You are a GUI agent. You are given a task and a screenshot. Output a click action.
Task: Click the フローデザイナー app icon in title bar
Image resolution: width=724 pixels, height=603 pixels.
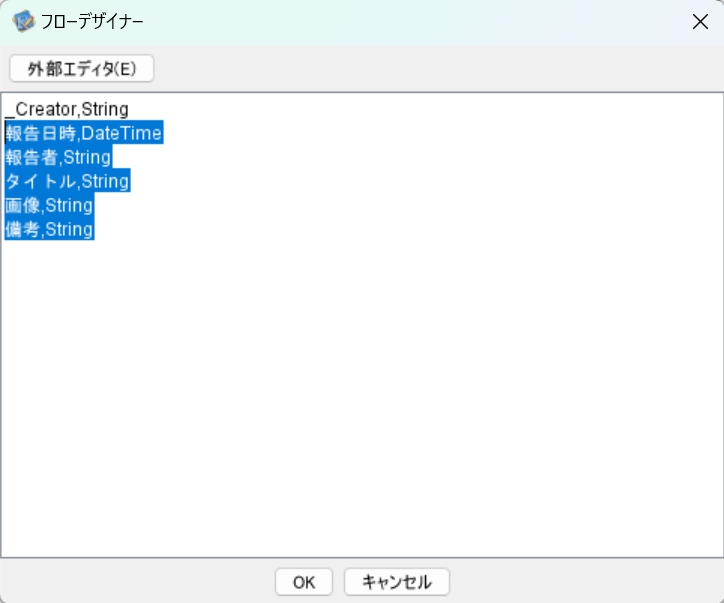pyautogui.click(x=22, y=22)
